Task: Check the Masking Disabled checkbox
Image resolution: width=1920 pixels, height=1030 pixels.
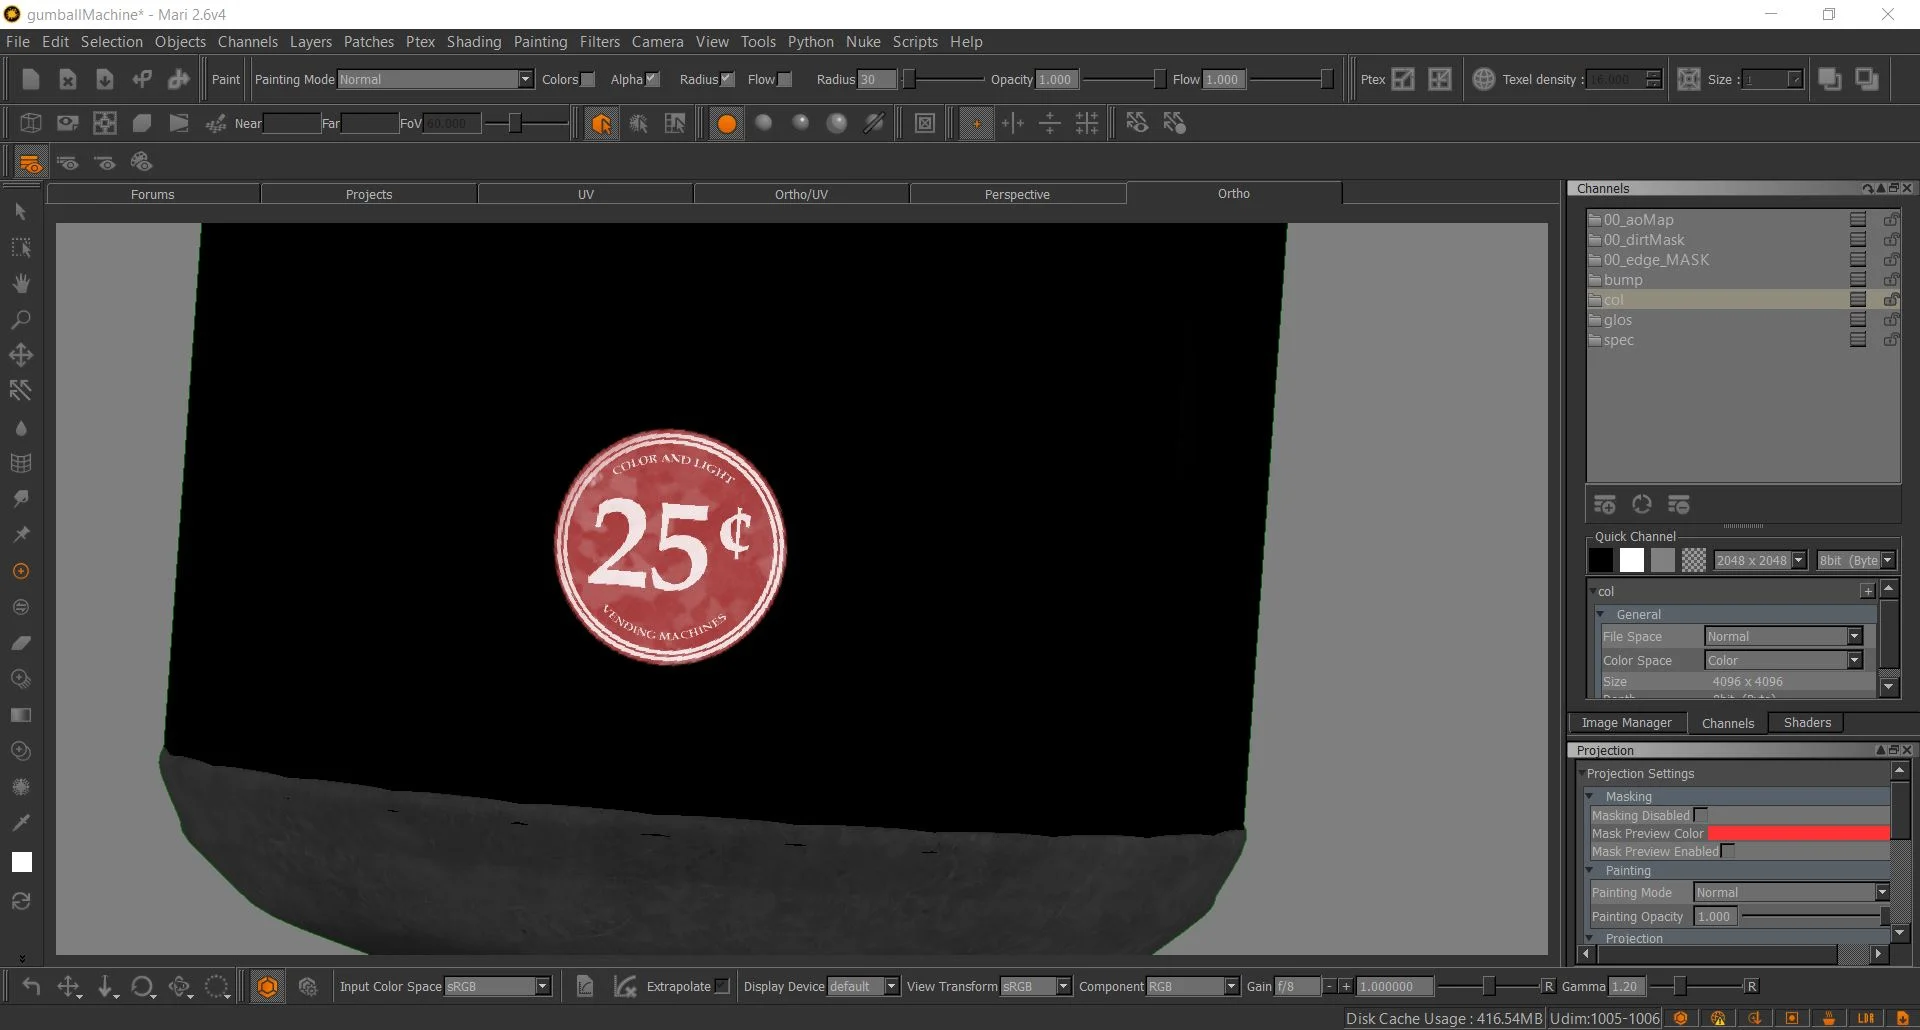Action: pos(1701,815)
